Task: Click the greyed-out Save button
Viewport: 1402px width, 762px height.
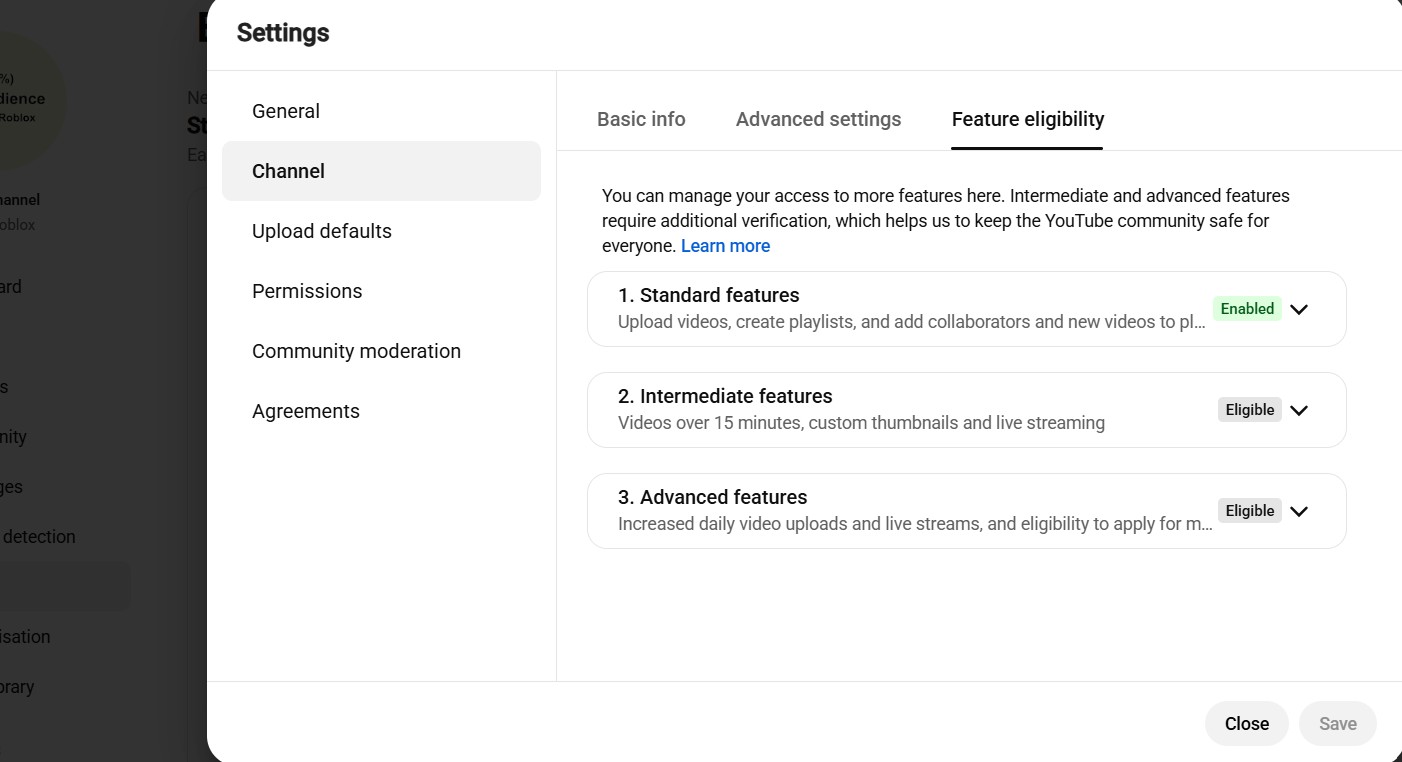Action: tap(1338, 723)
